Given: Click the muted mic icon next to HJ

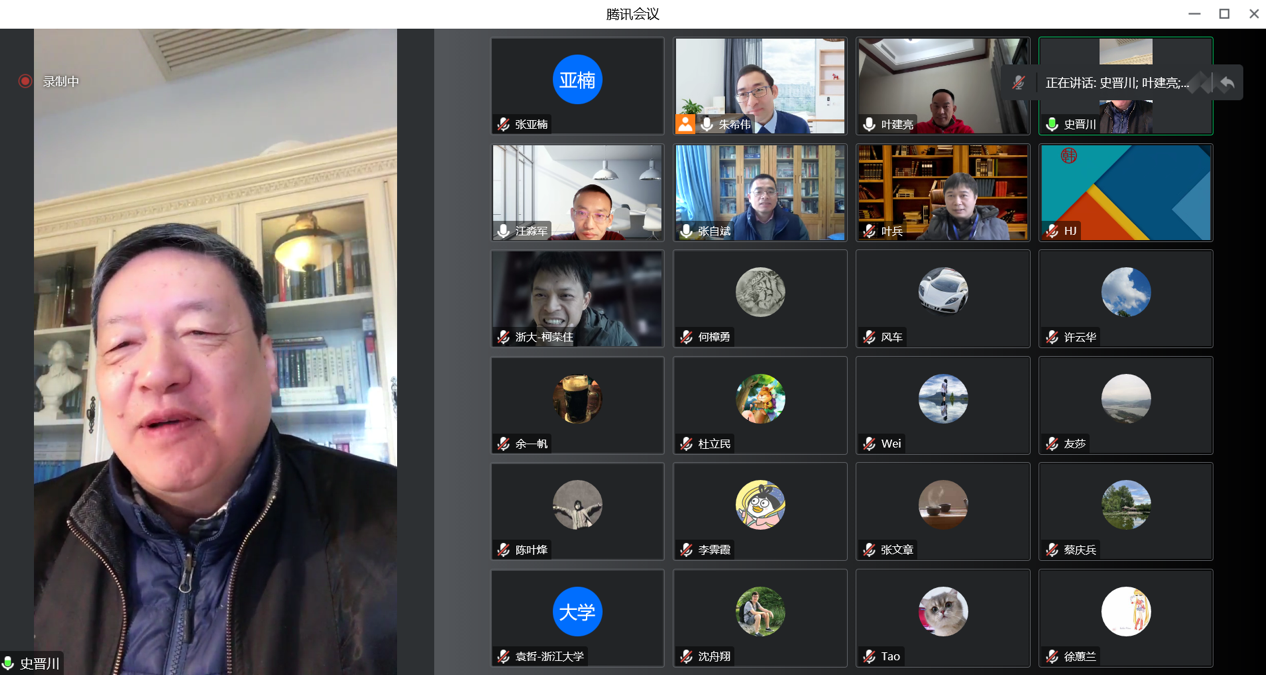Looking at the screenshot, I should tap(1052, 231).
